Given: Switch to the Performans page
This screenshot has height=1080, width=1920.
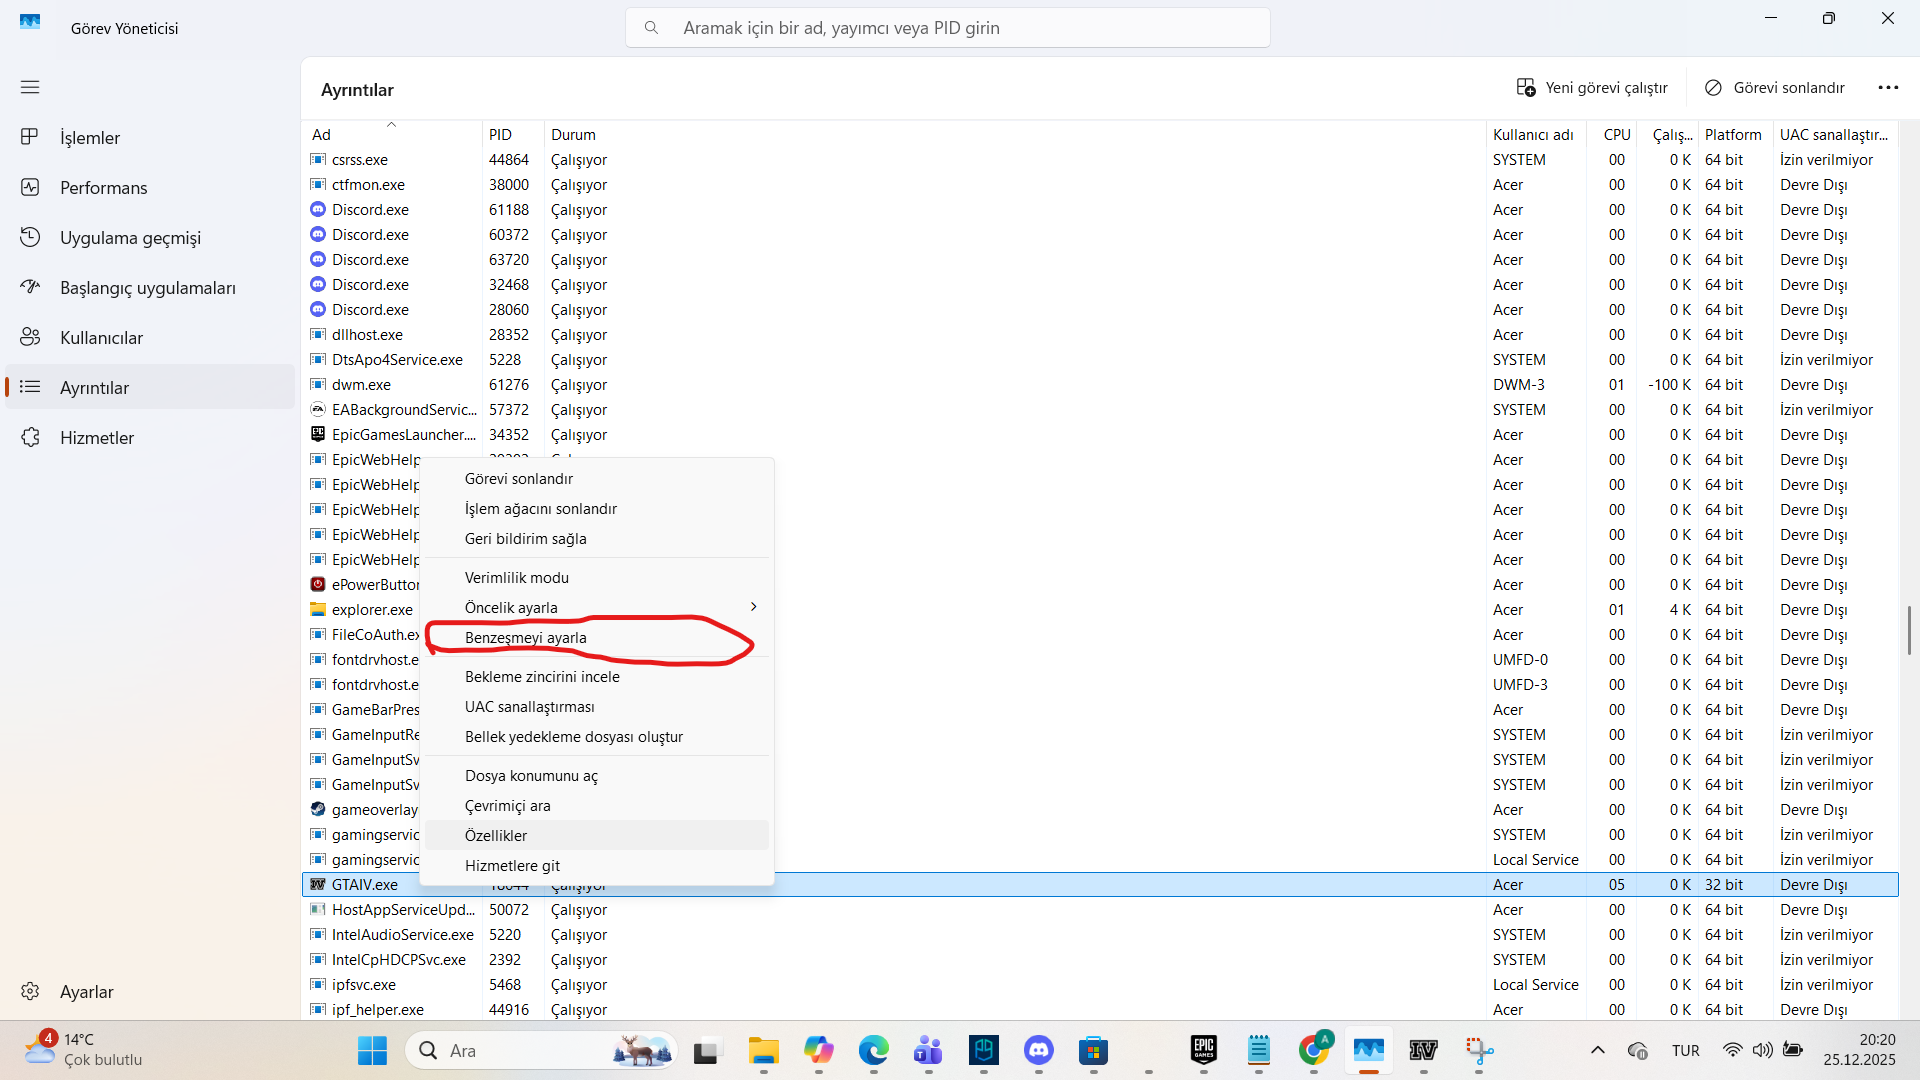Looking at the screenshot, I should (150, 188).
